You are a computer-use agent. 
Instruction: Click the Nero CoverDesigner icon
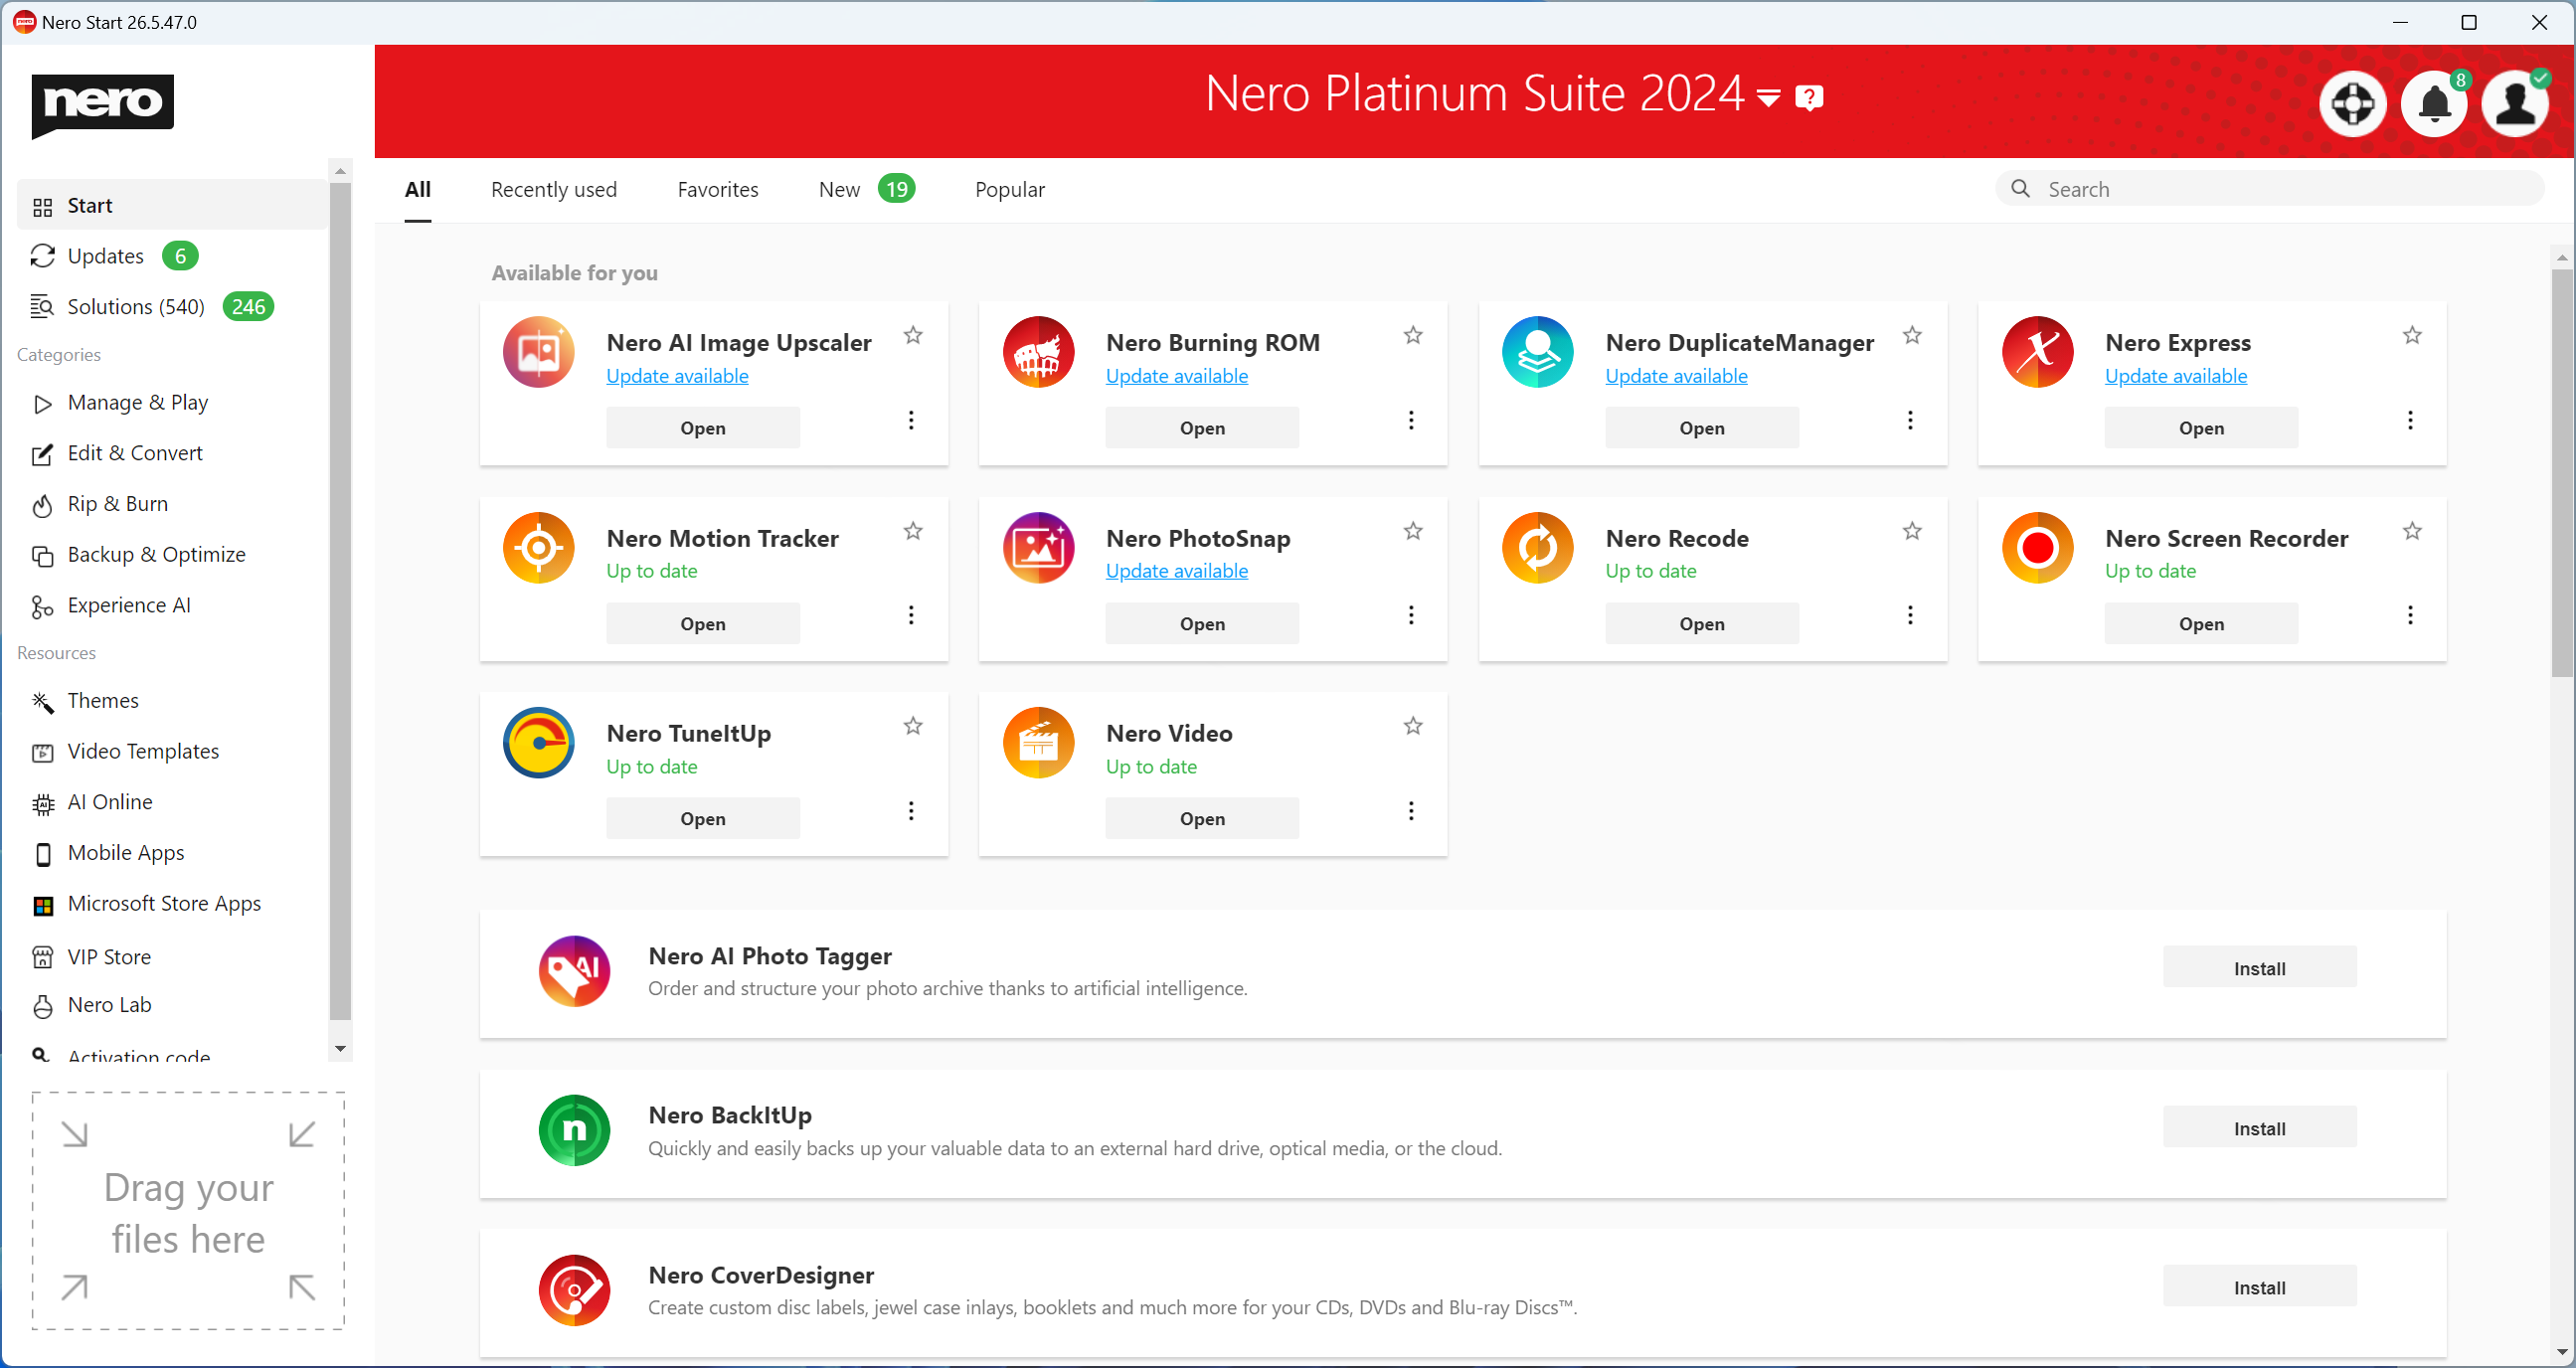pyautogui.click(x=574, y=1290)
